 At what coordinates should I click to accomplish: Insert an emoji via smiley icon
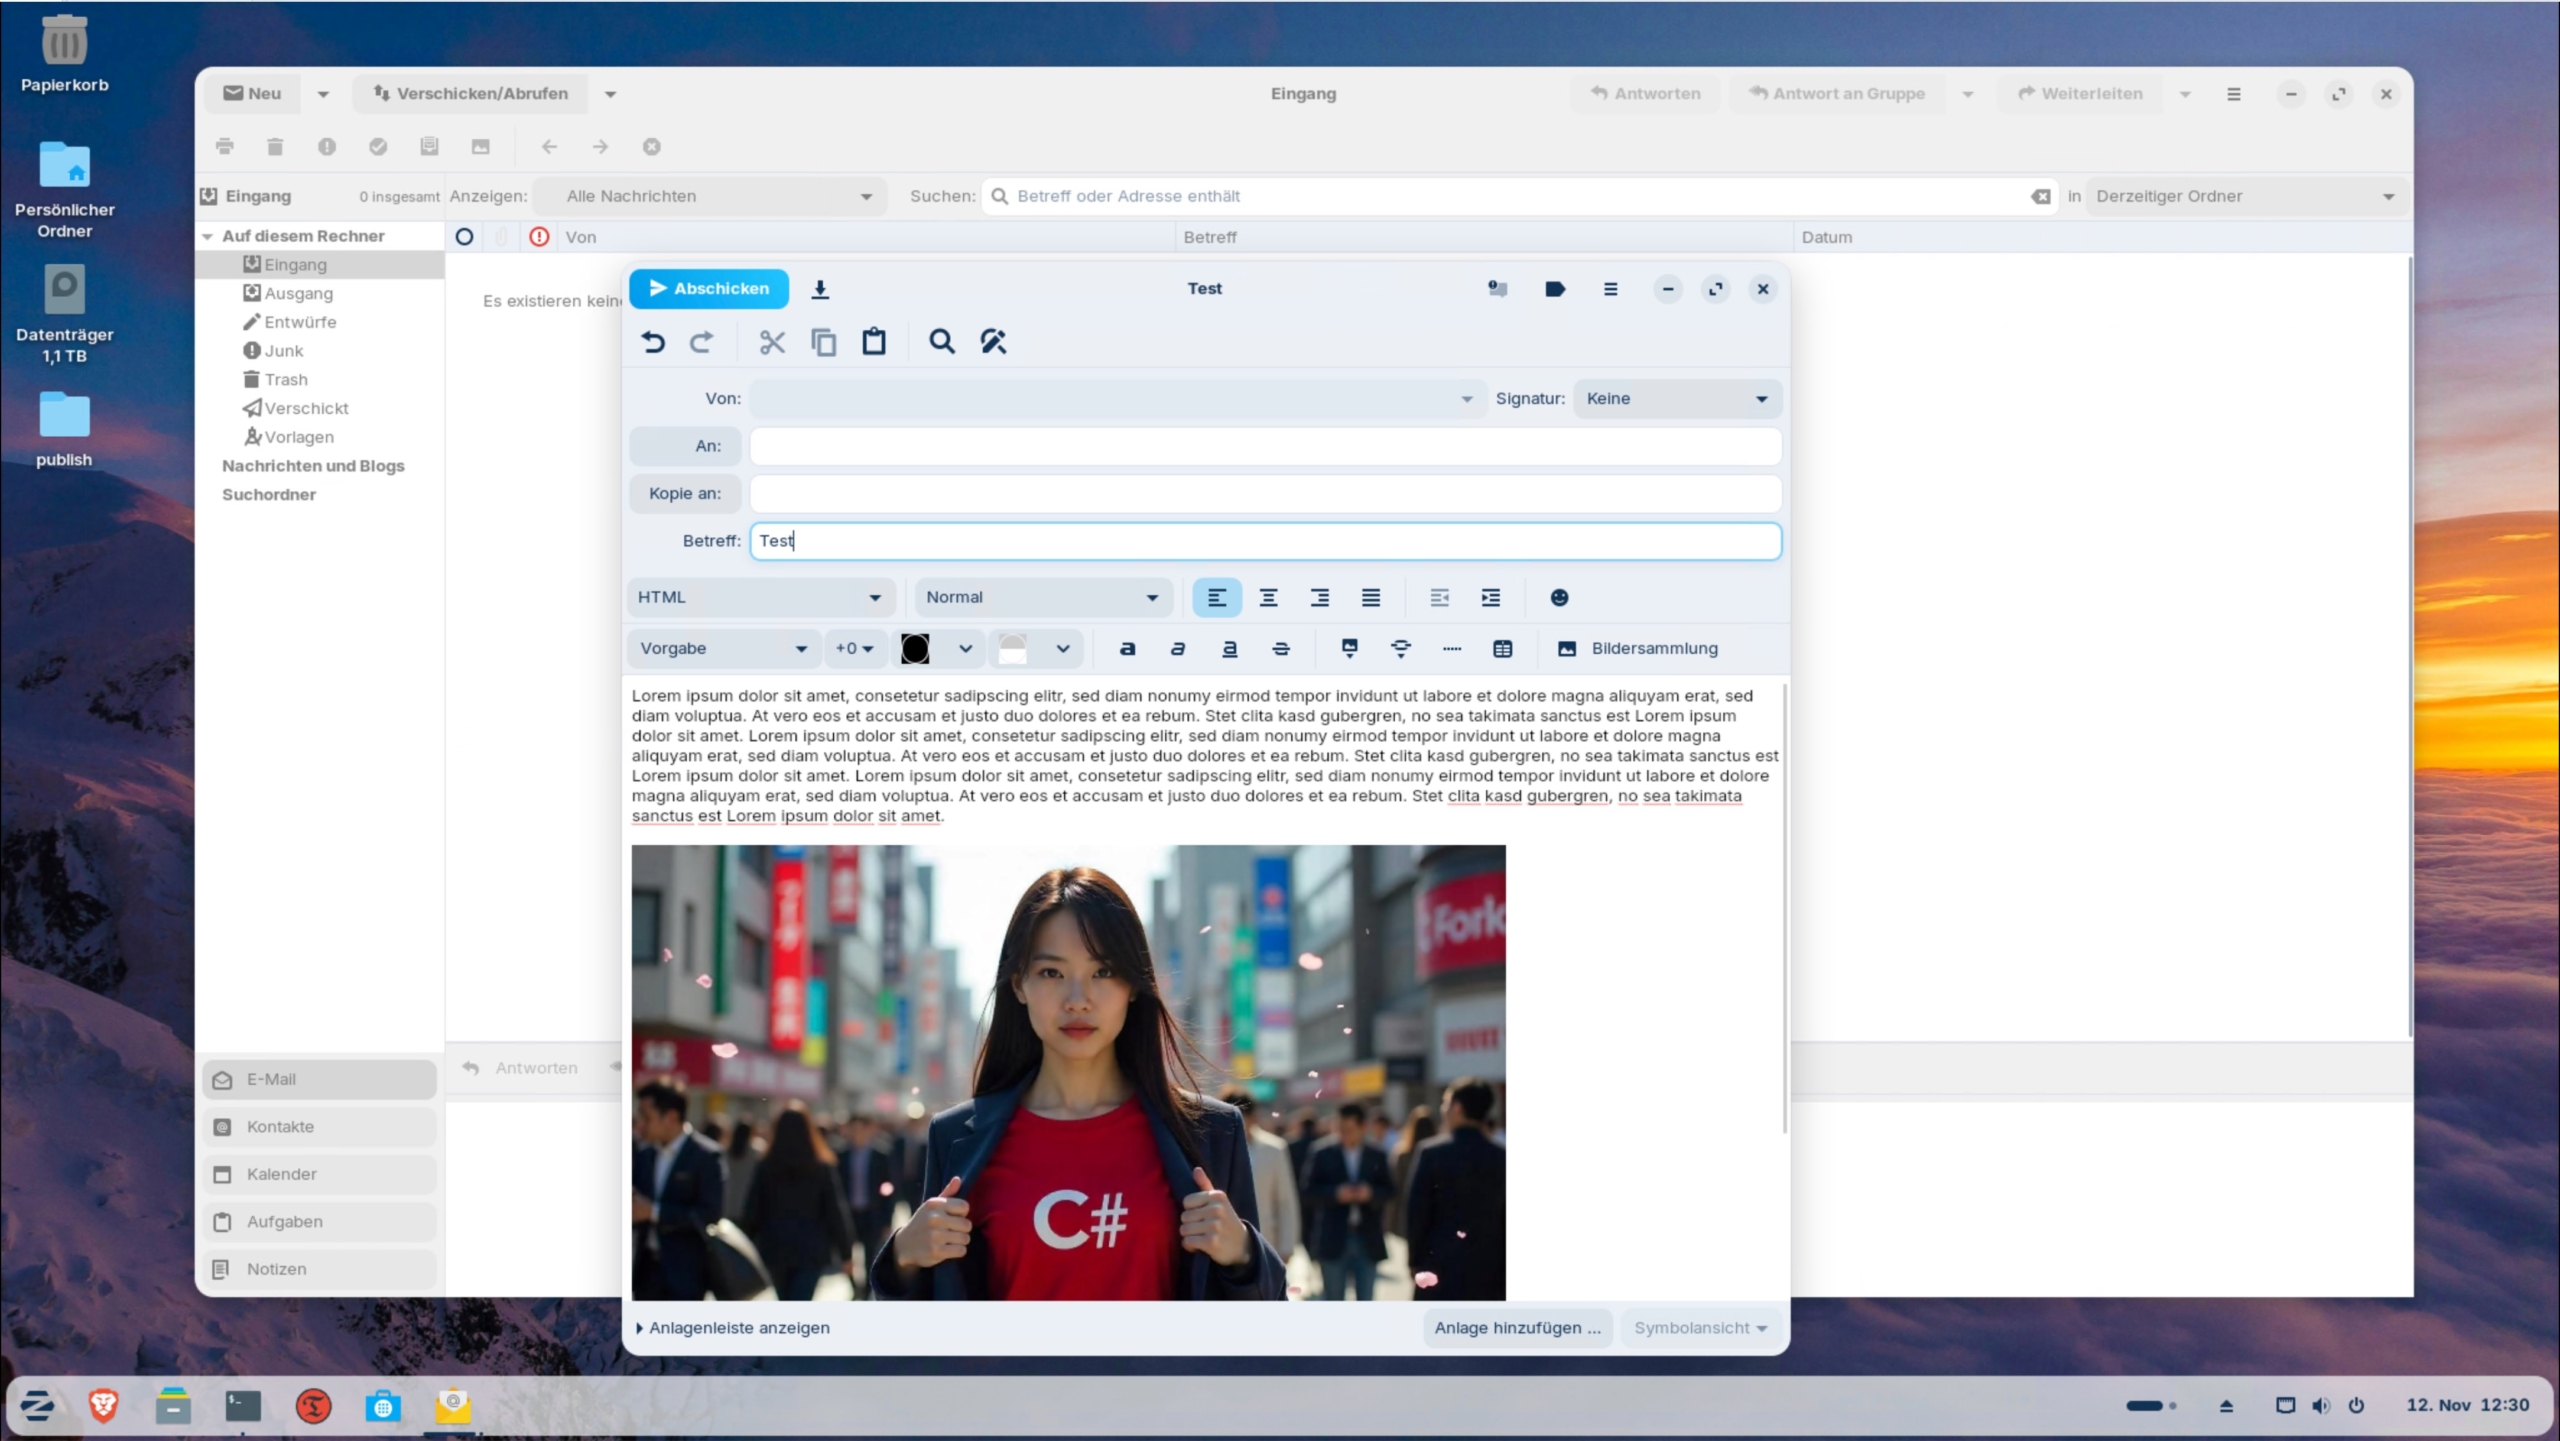1559,598
